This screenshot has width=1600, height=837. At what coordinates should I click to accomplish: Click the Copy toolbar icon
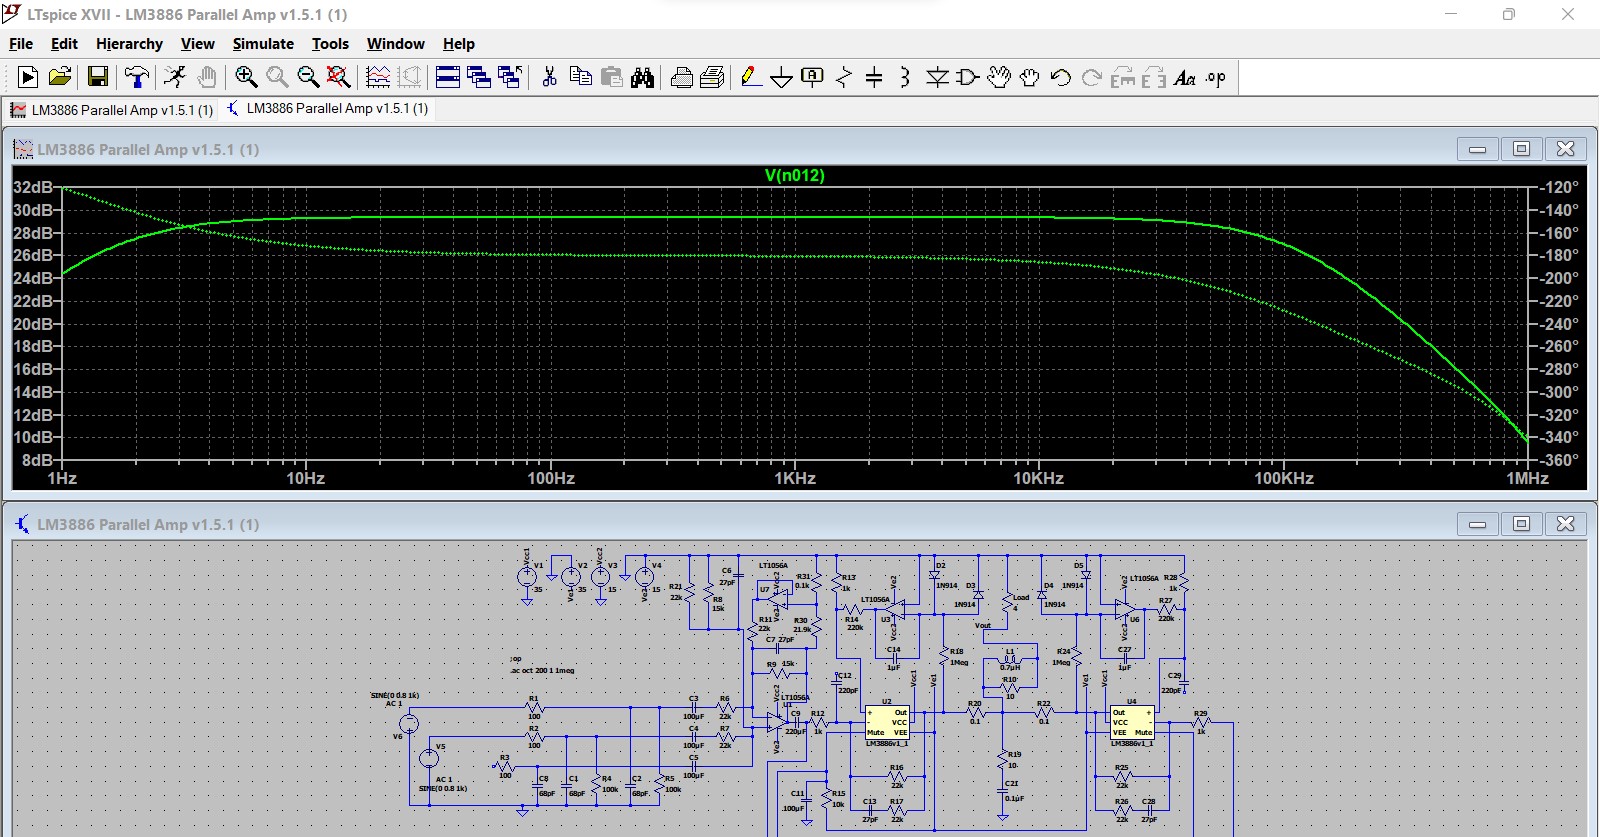(x=580, y=77)
